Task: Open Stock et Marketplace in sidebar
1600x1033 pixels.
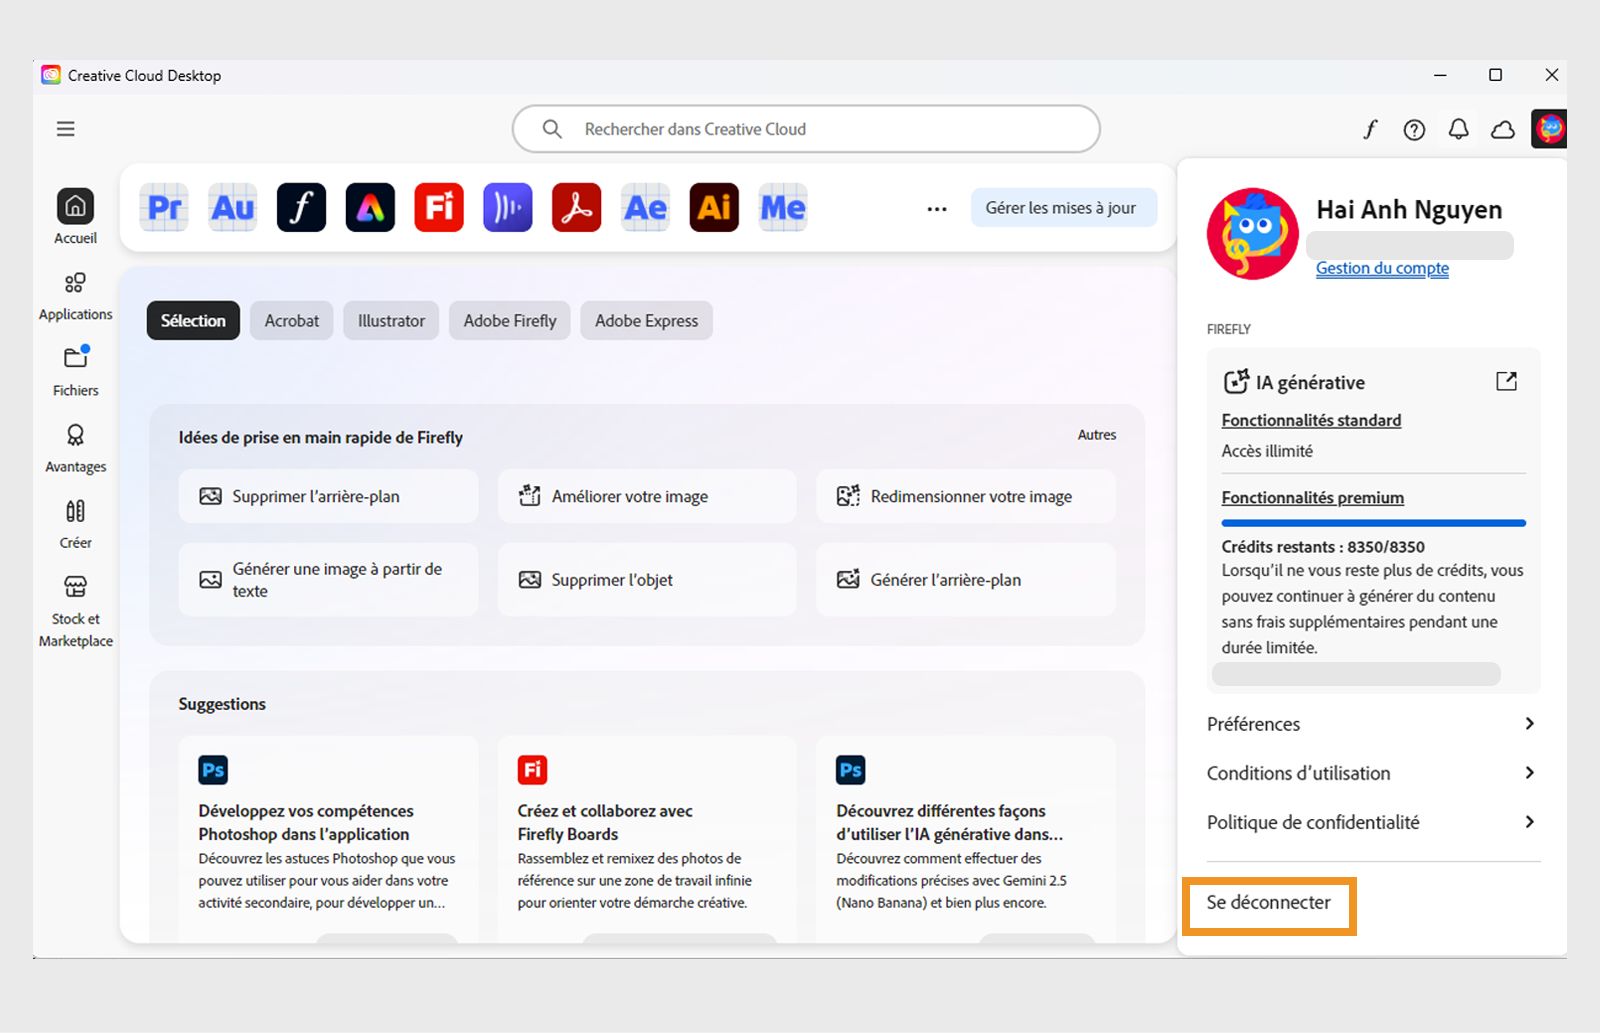Action: [x=75, y=611]
